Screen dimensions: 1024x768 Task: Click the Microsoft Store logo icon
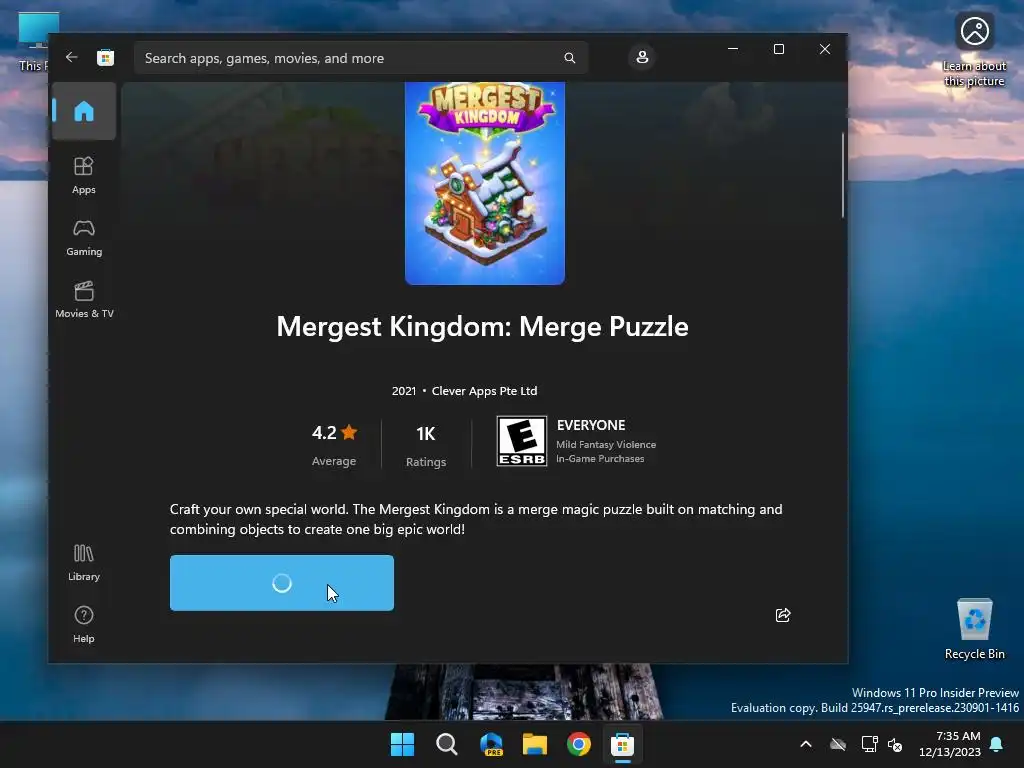coord(105,58)
